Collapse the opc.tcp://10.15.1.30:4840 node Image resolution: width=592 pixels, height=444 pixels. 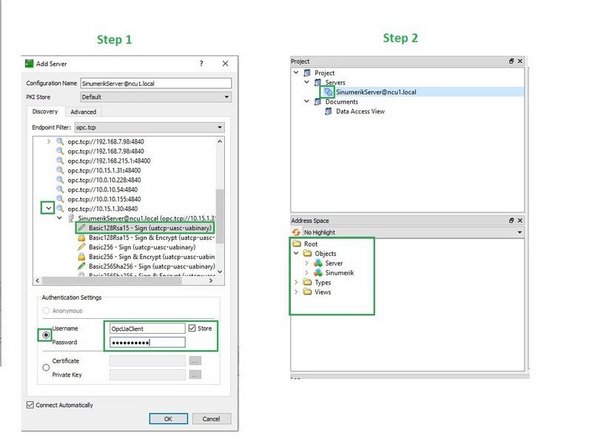(x=48, y=208)
